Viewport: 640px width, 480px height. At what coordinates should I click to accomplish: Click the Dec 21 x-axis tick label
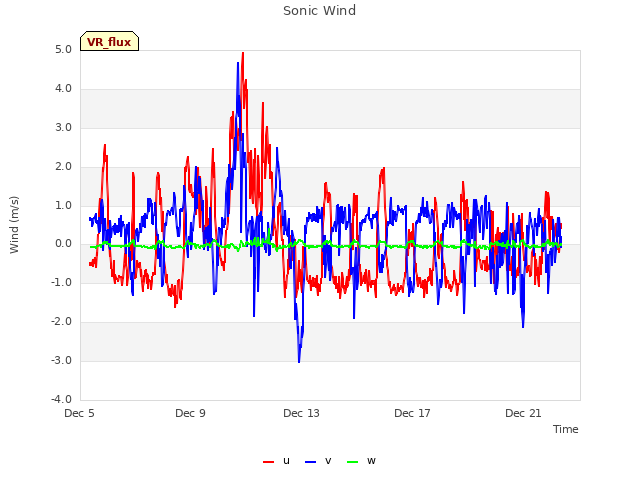click(523, 413)
